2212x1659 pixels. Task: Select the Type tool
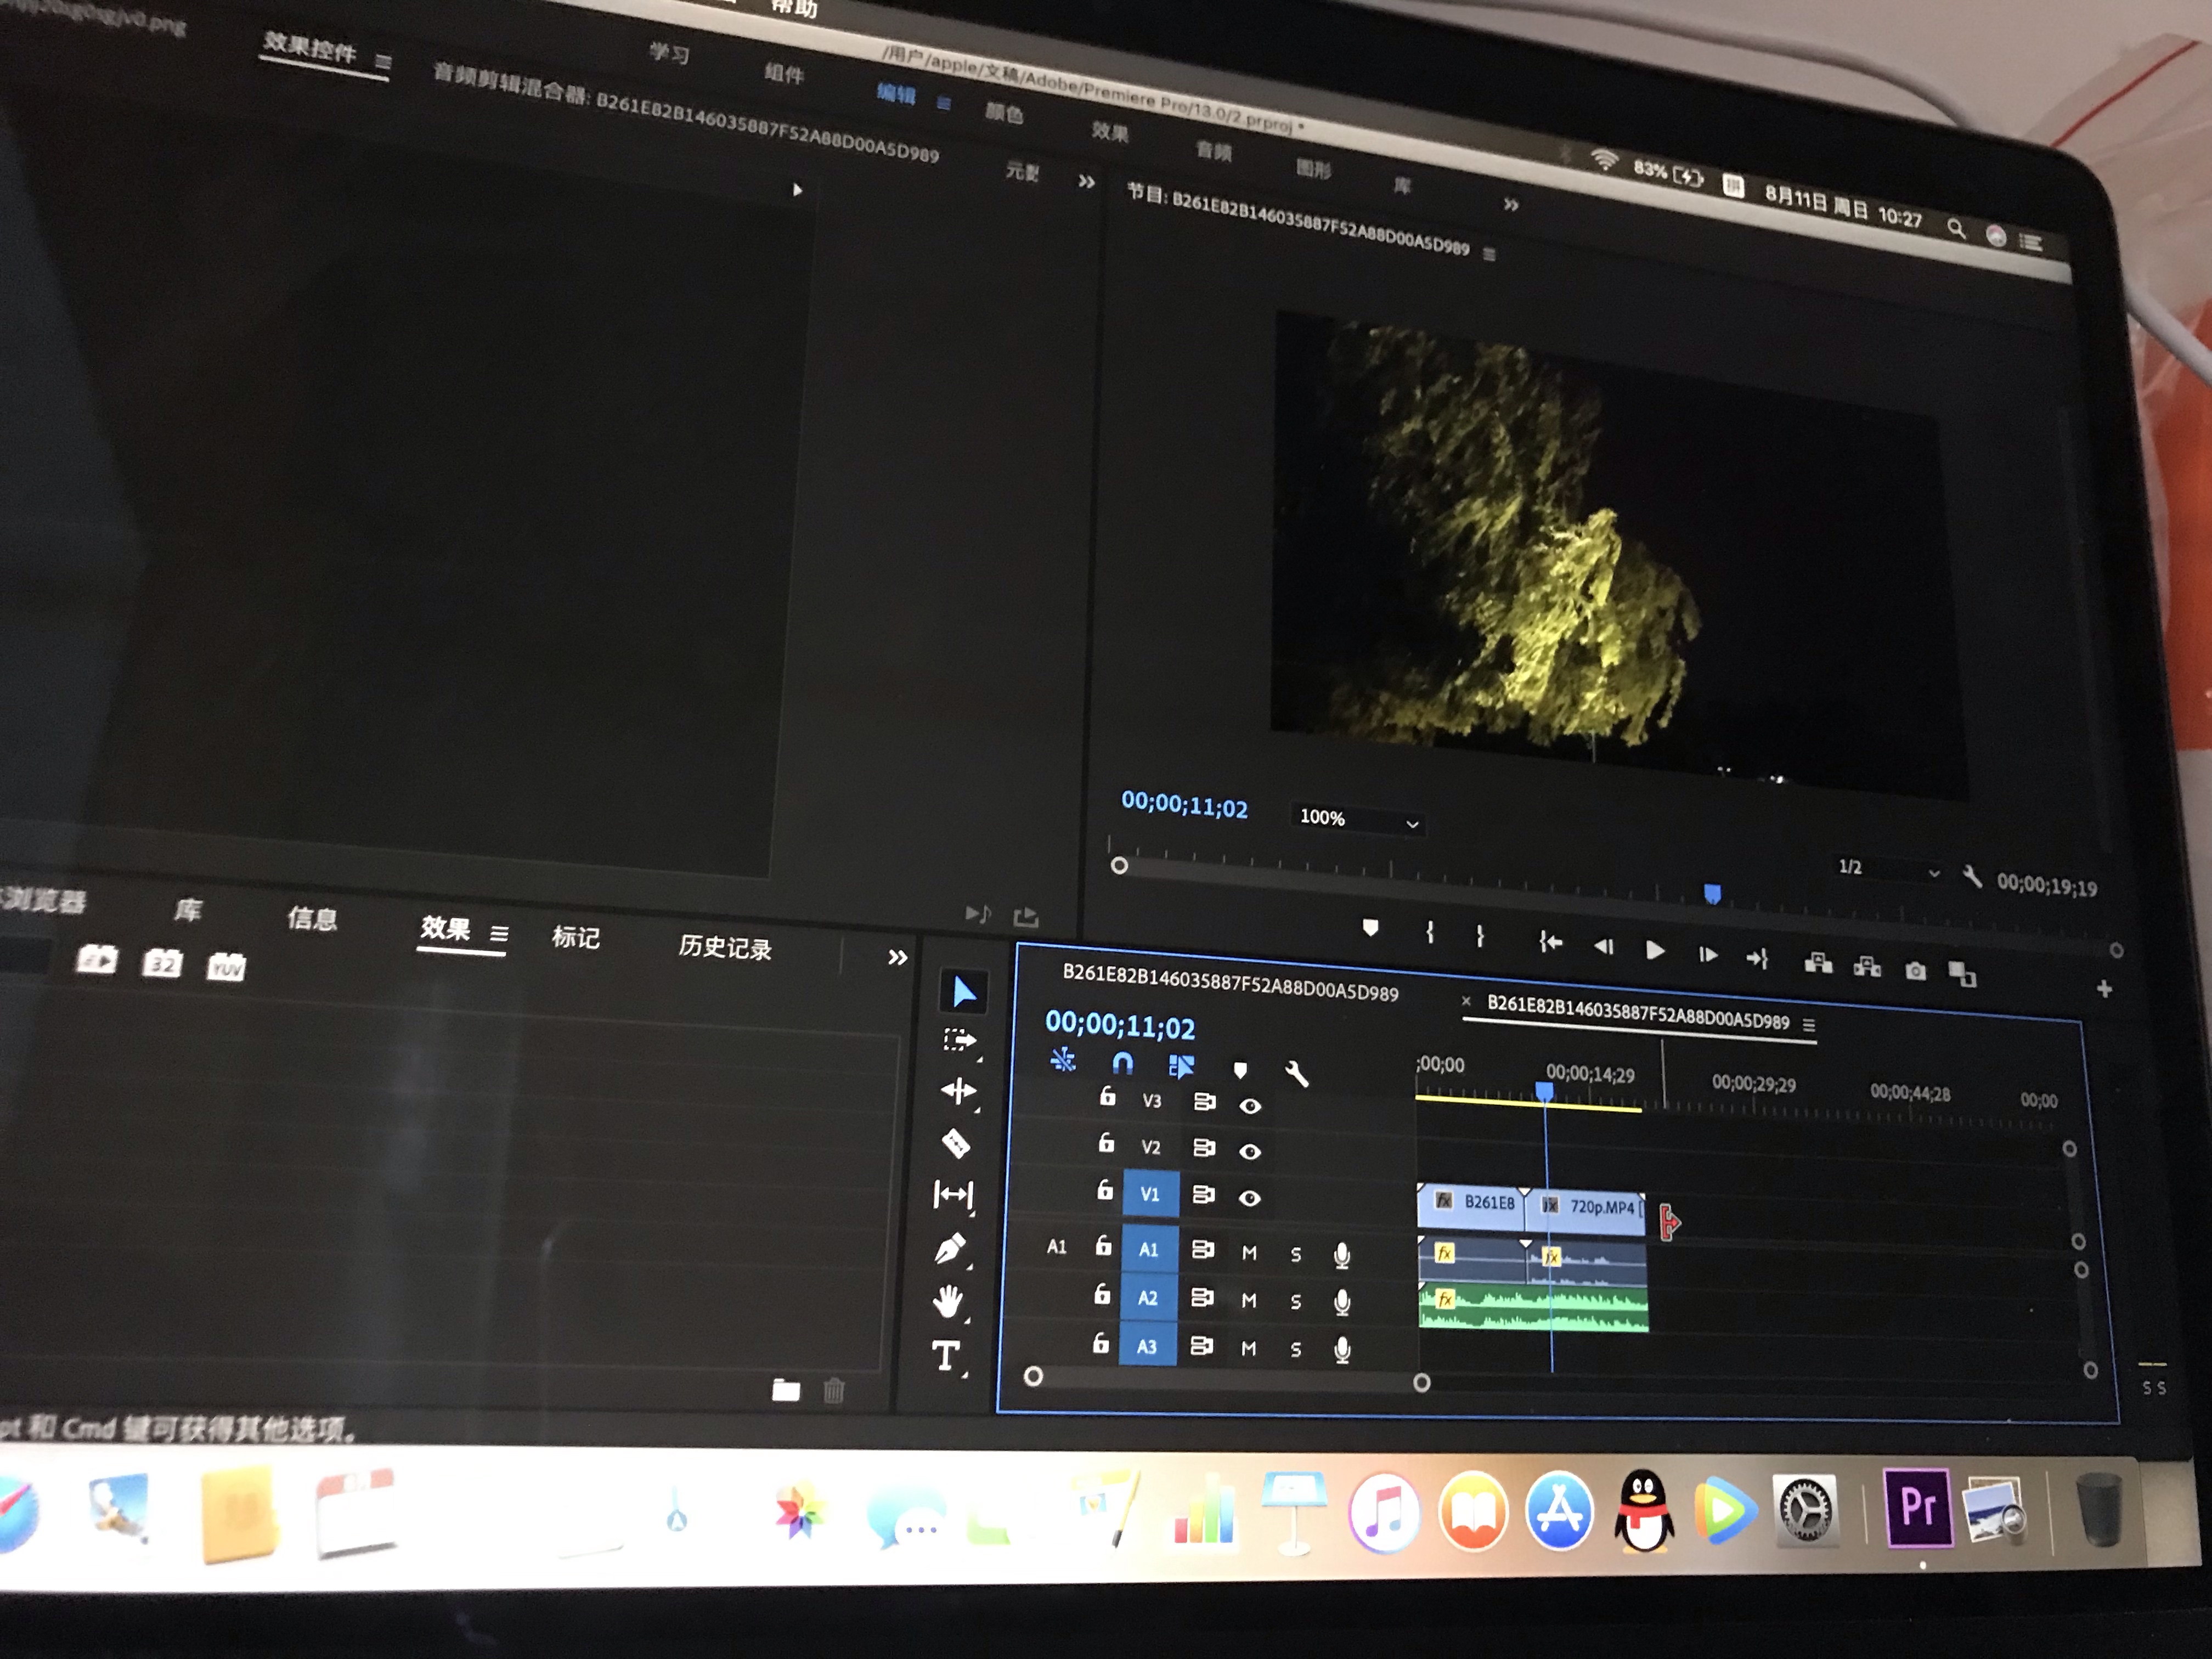(x=946, y=1356)
